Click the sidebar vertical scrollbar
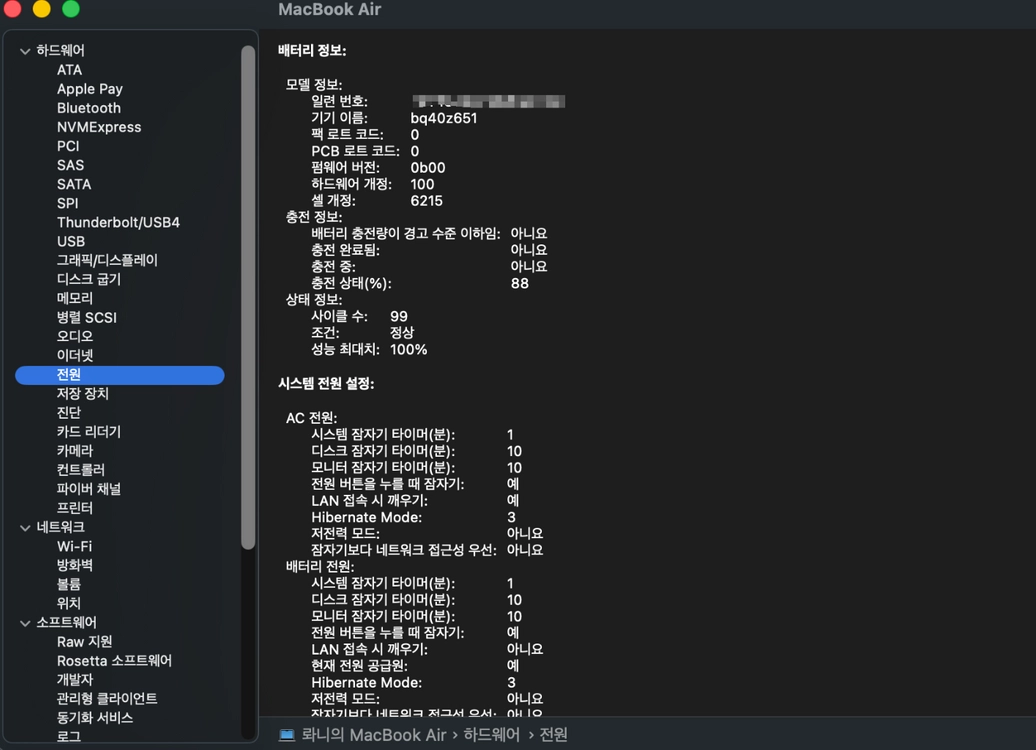Image resolution: width=1036 pixels, height=750 pixels. coord(248,297)
